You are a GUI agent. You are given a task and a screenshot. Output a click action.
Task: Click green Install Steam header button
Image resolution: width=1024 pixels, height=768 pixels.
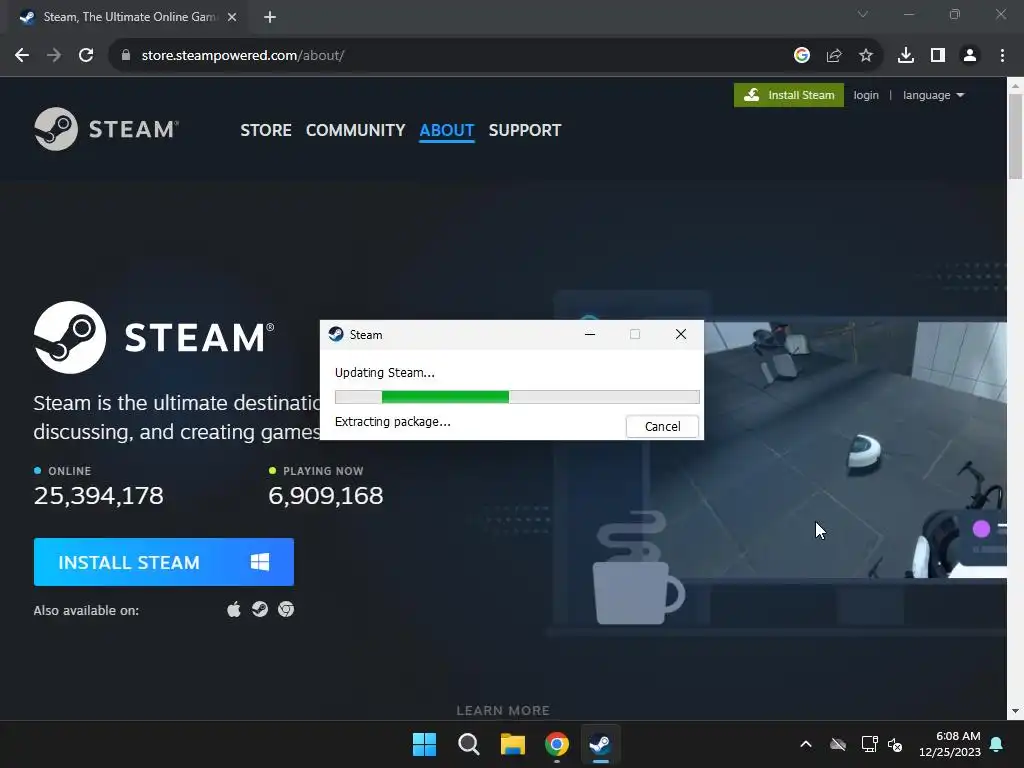point(789,95)
